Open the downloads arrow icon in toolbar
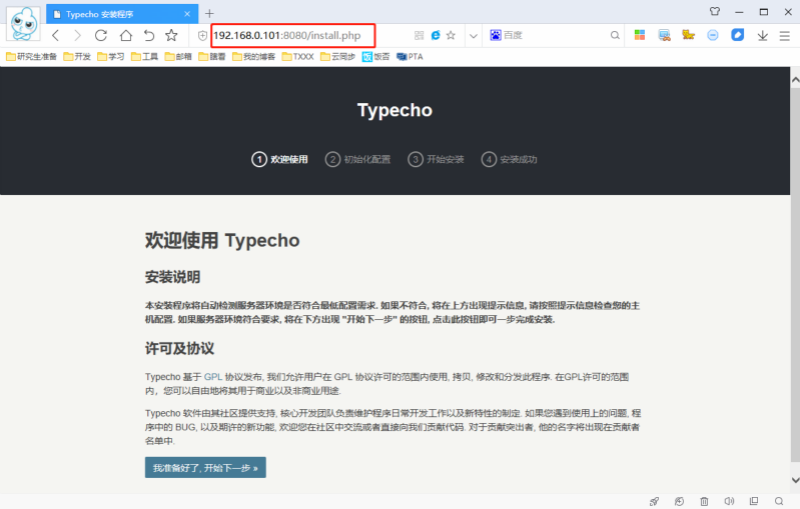The image size is (800, 509). [x=762, y=35]
